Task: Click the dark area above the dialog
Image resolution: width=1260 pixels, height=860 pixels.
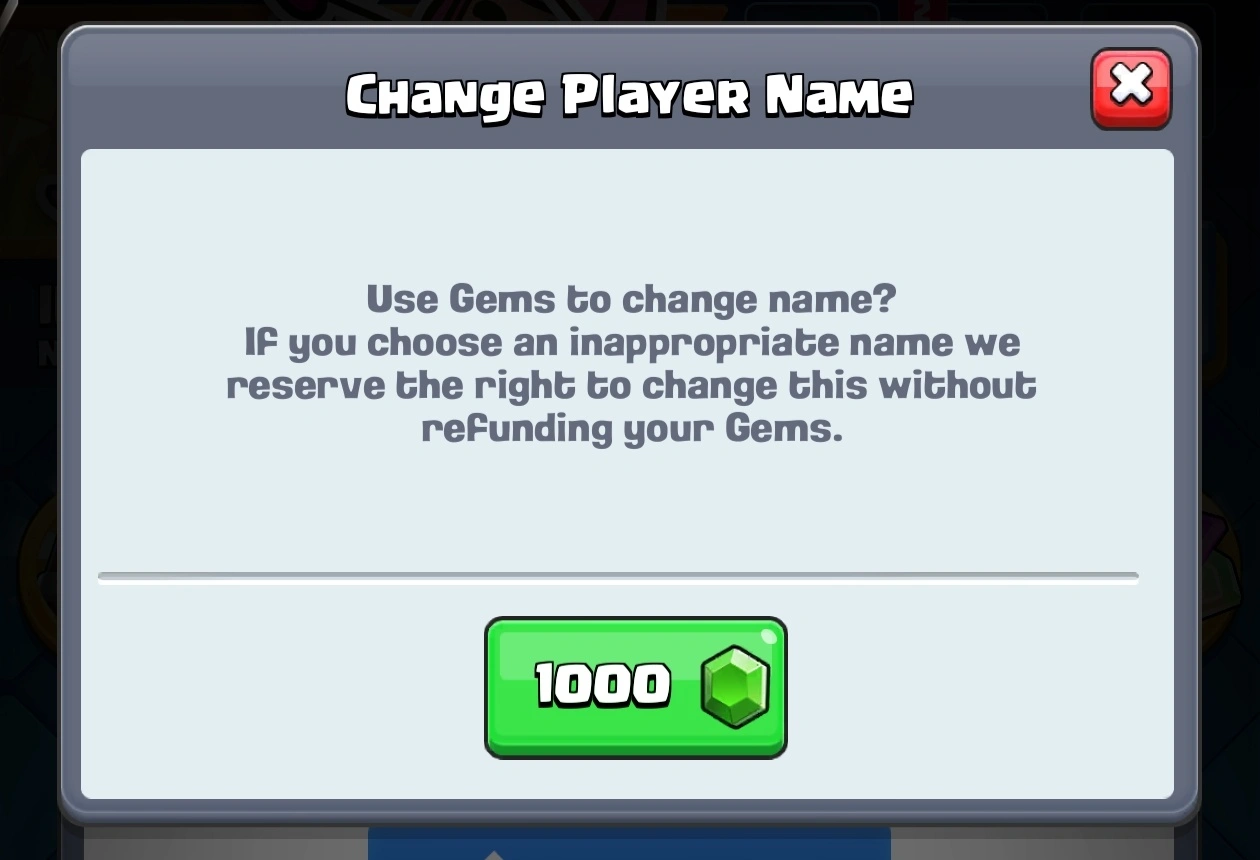Action: [x=630, y=10]
